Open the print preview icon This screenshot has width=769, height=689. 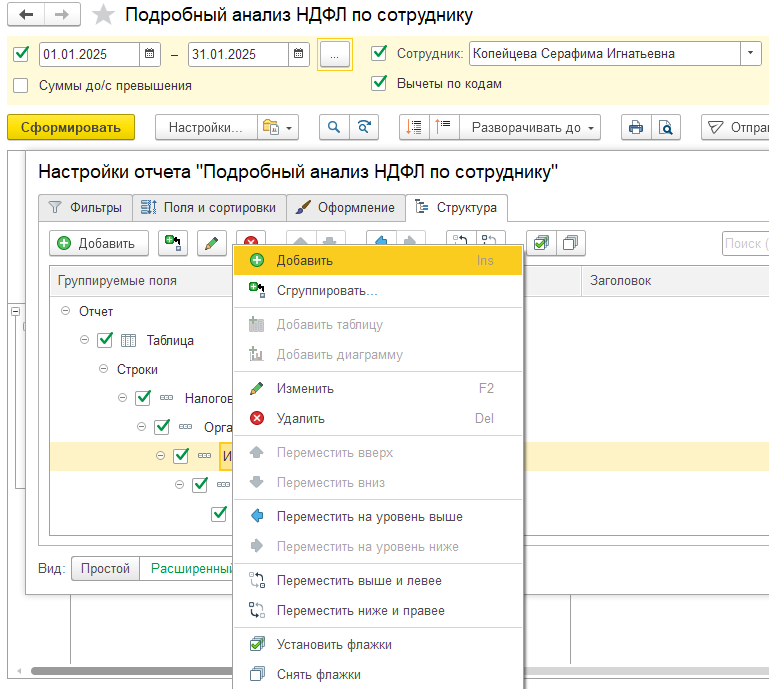(666, 127)
